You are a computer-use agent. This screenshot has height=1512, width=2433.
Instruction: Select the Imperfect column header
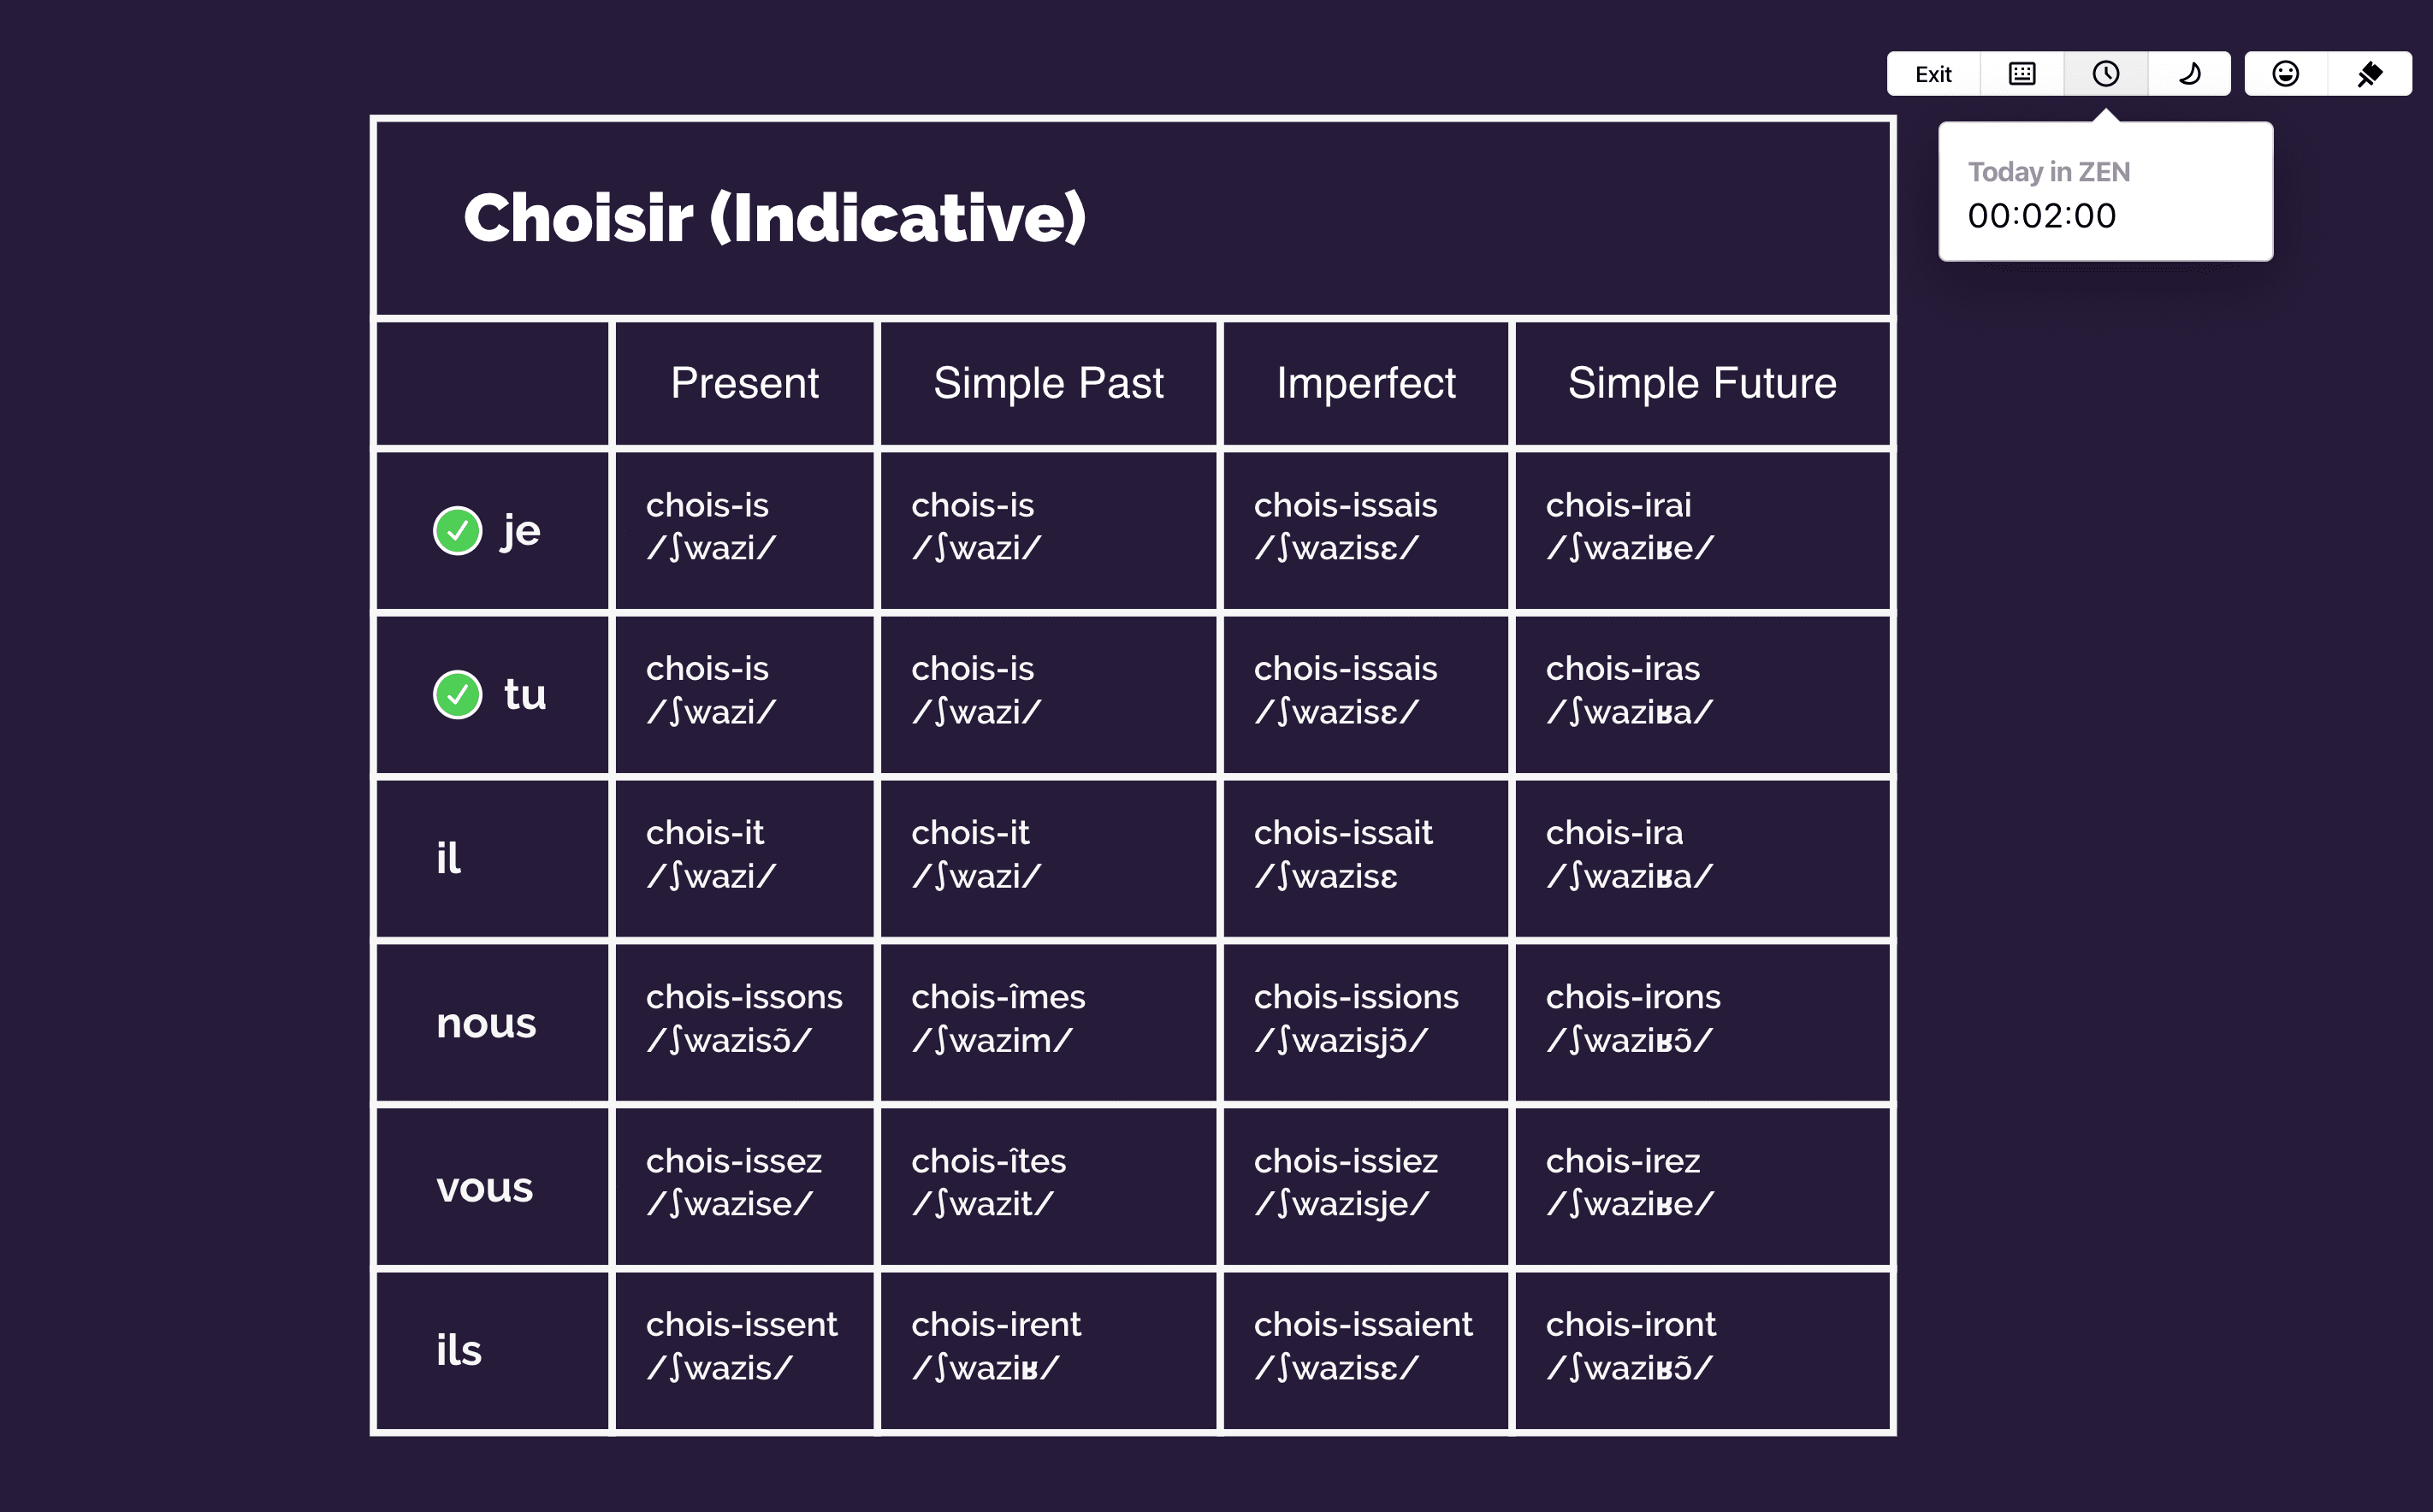1366,383
